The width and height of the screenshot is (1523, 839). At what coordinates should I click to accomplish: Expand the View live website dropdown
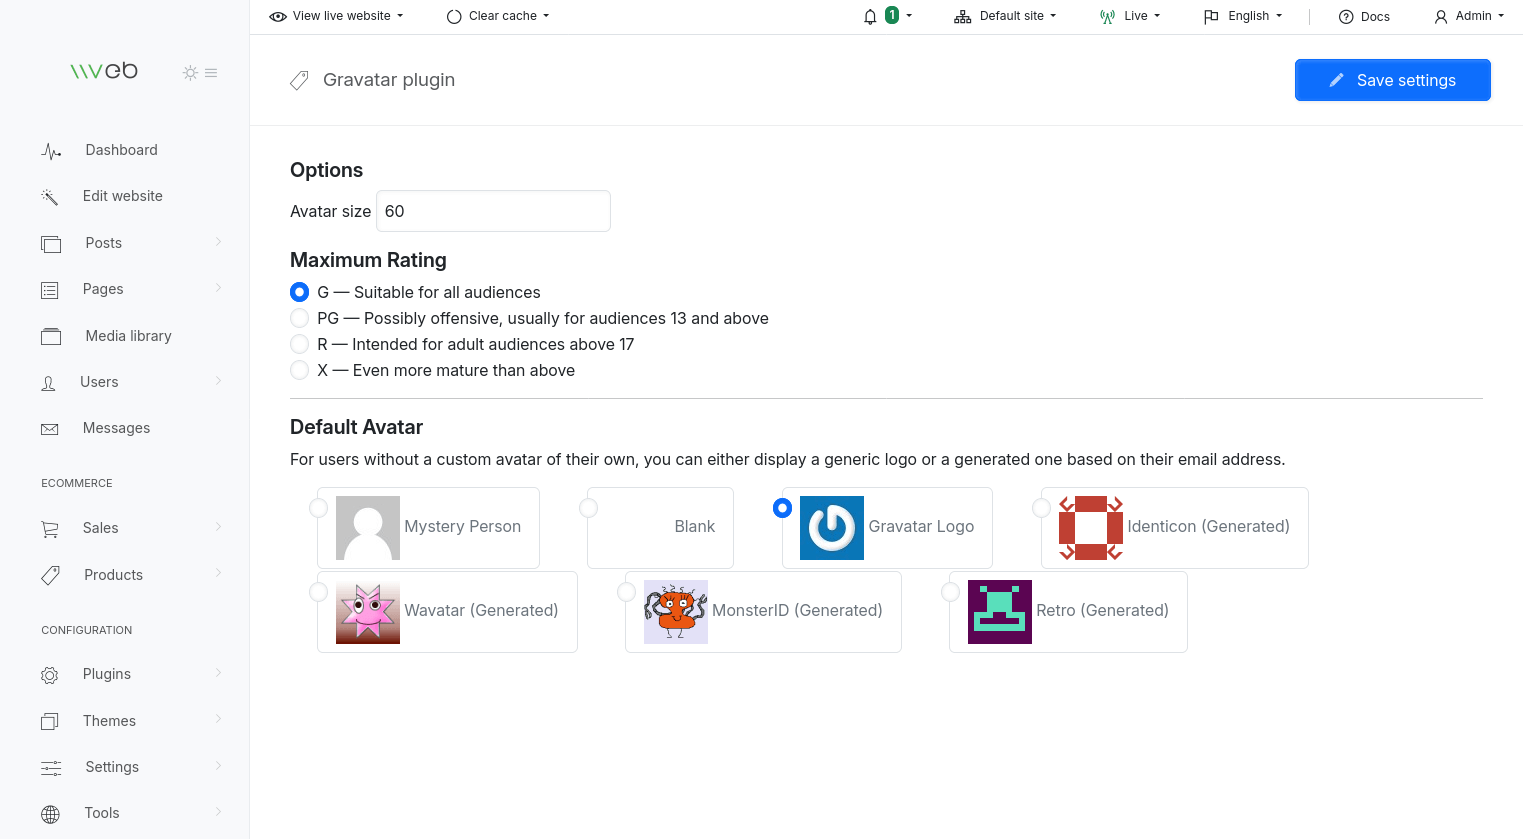pos(336,16)
